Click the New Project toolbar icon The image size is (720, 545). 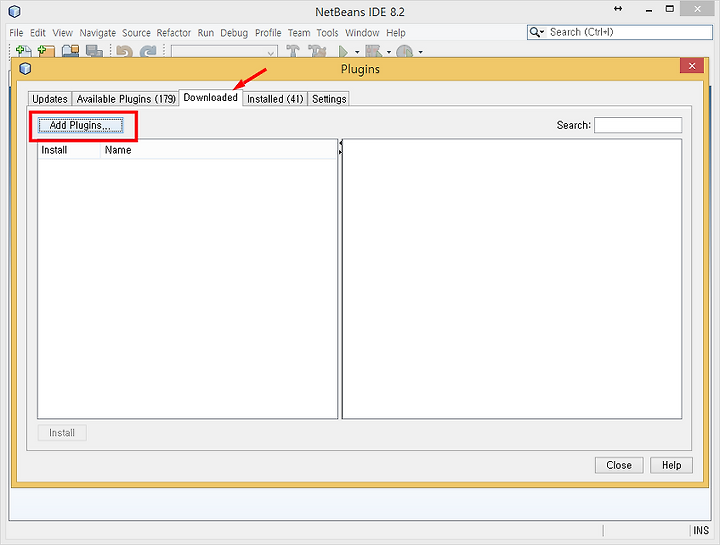click(x=46, y=51)
